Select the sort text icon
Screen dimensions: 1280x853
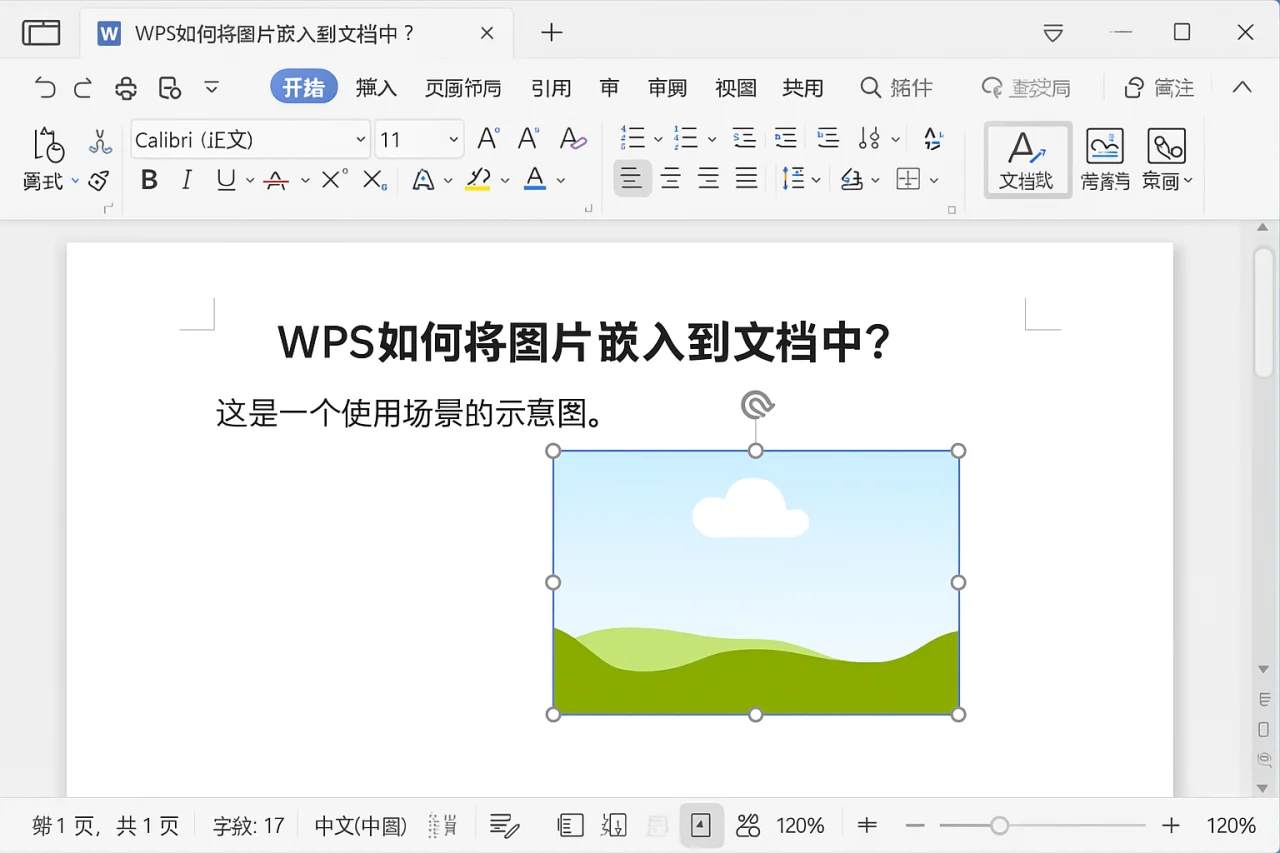click(930, 138)
